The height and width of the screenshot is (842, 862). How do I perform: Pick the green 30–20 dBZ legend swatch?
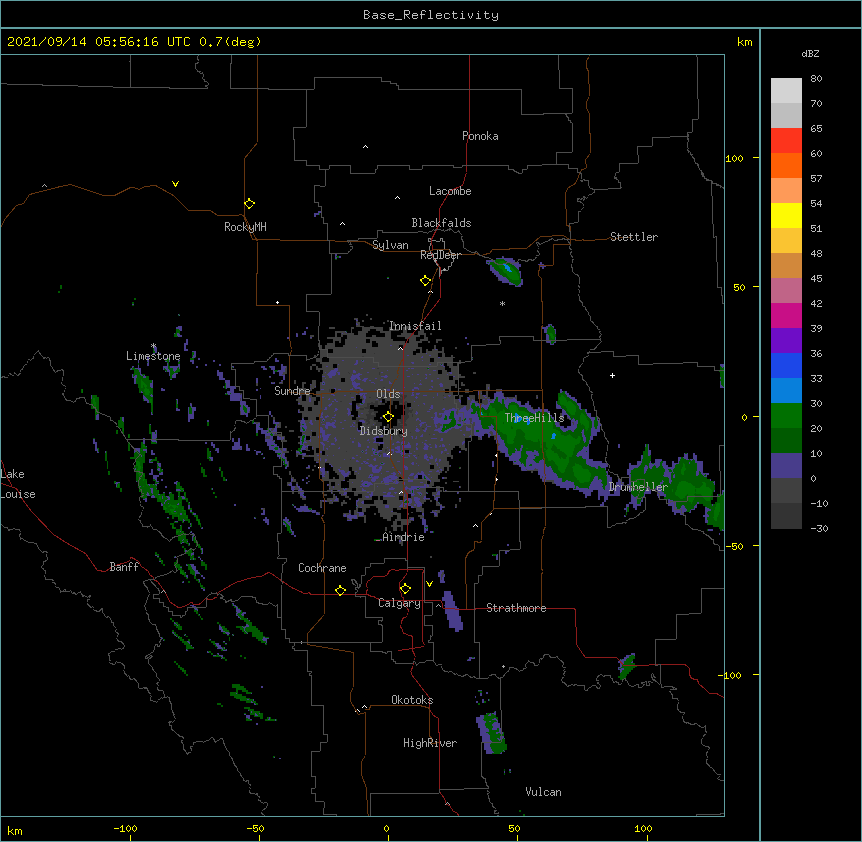[x=786, y=416]
